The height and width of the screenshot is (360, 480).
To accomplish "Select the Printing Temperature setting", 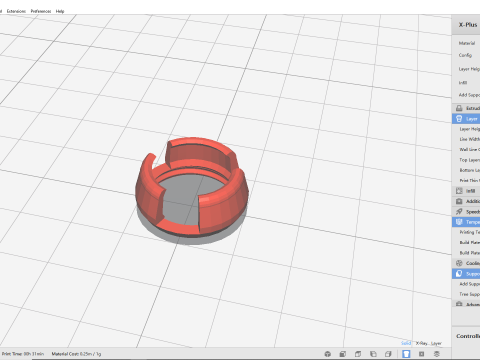I will [470, 232].
